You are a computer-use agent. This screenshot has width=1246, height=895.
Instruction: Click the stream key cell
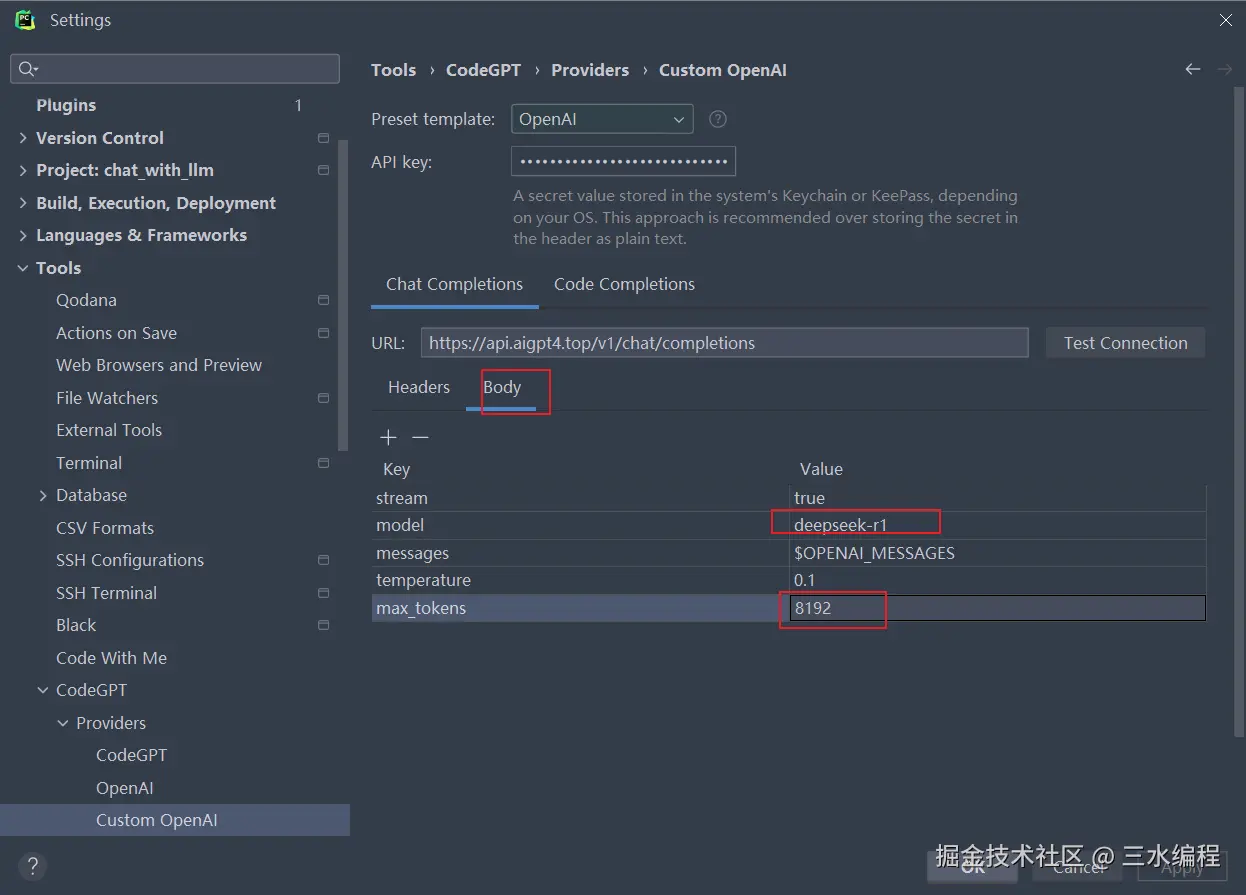[x=580, y=498]
